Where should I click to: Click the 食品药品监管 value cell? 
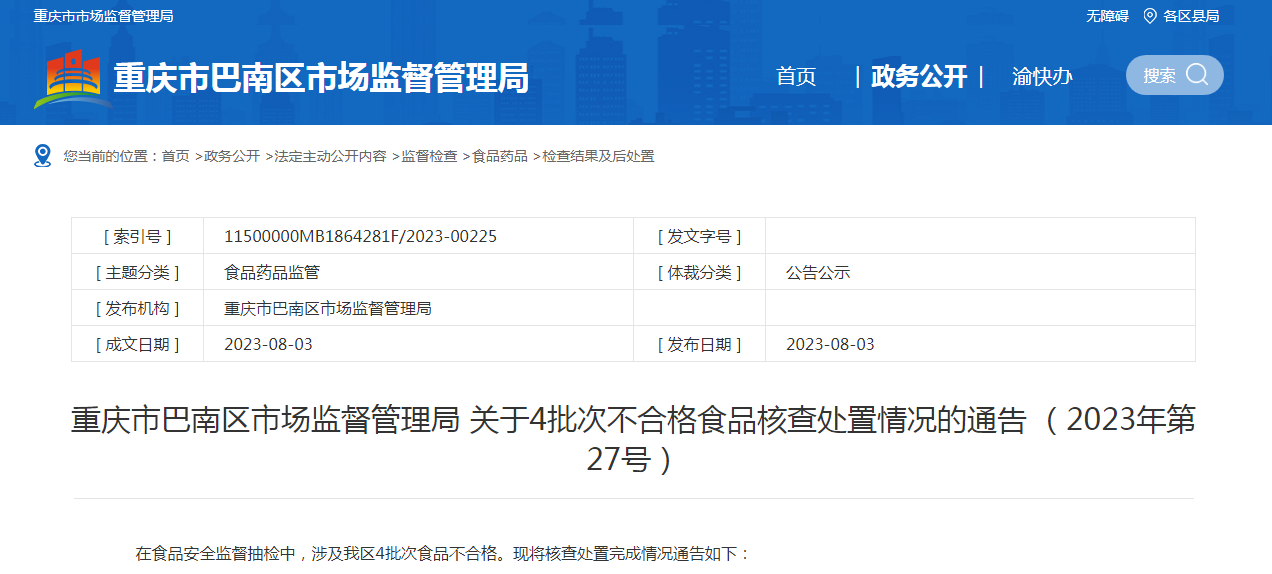click(418, 272)
